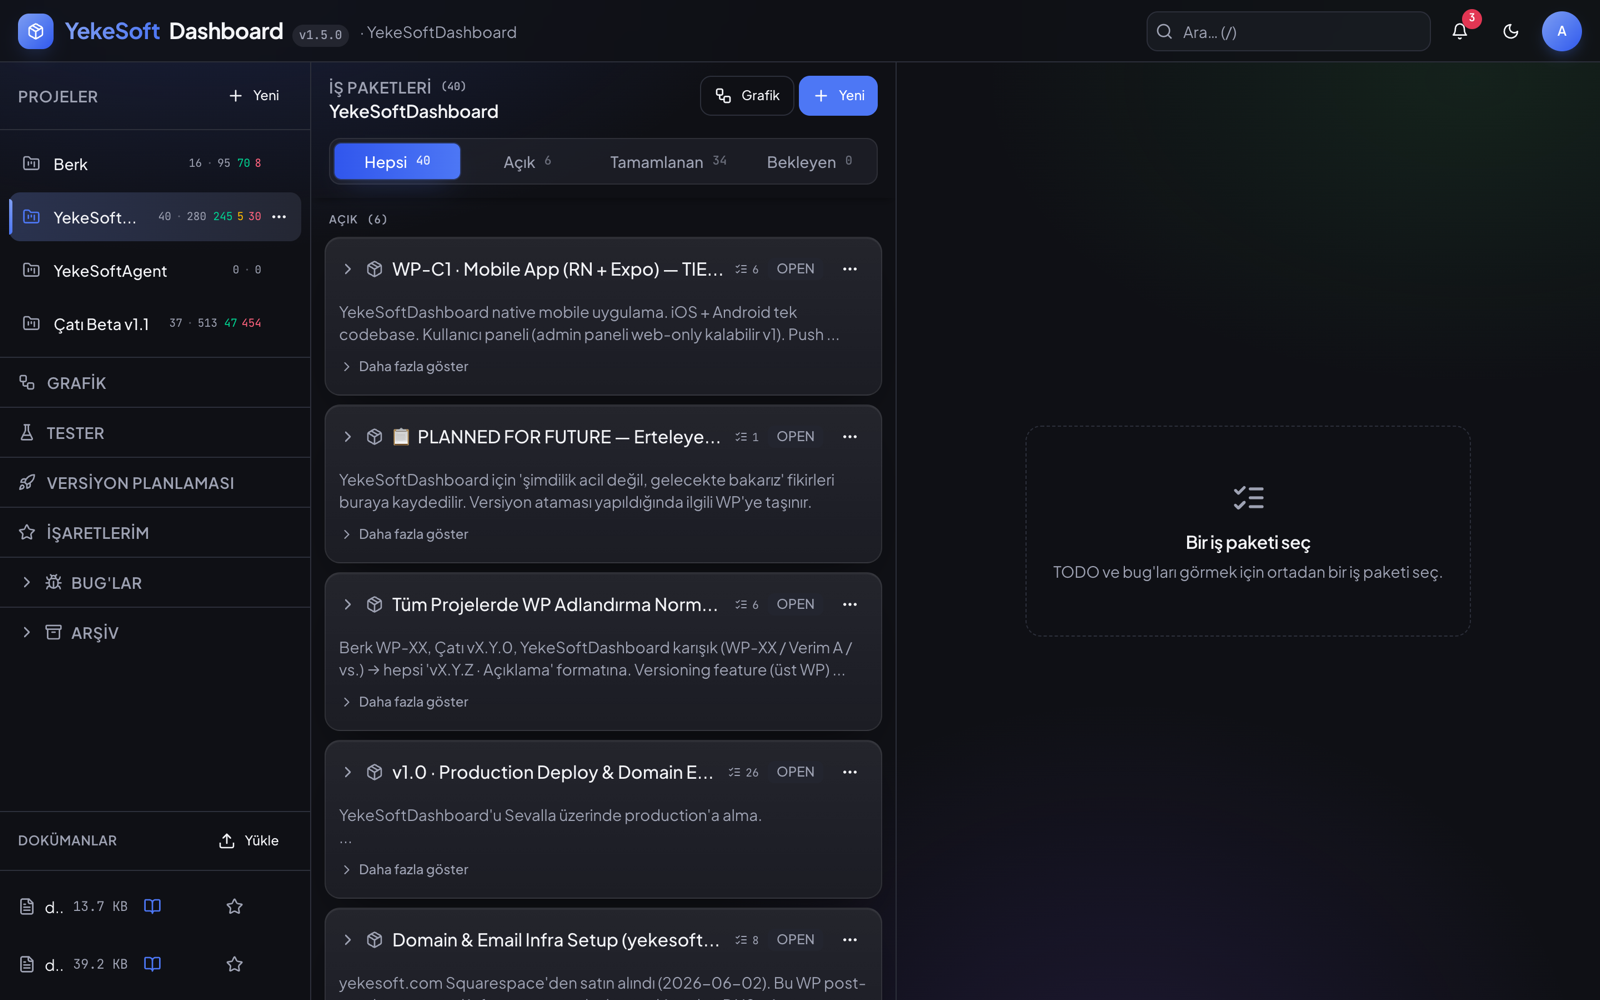Open the GRAFİK sidebar section
This screenshot has width=1600, height=1000.
(x=155, y=383)
